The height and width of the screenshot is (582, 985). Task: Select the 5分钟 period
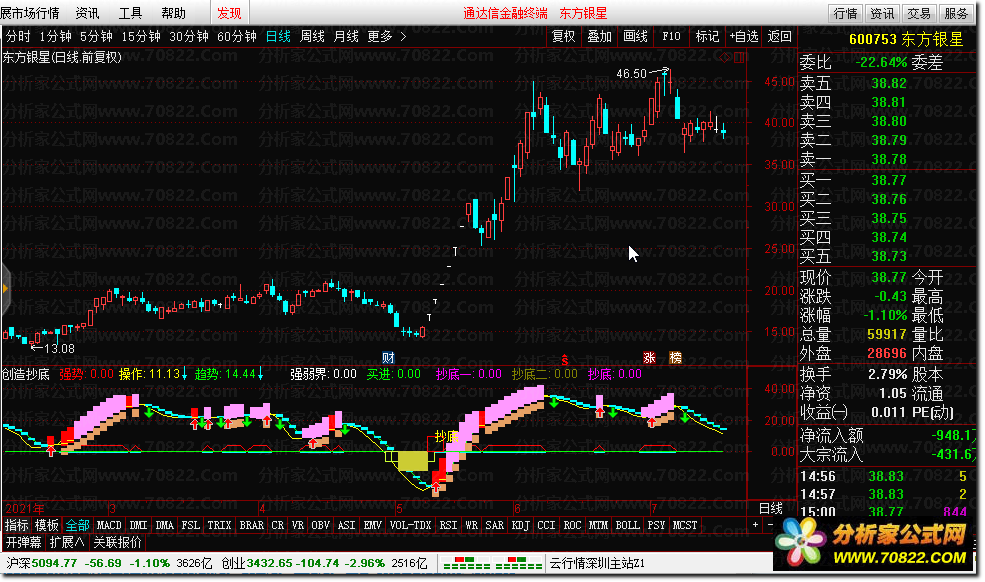tap(96, 36)
